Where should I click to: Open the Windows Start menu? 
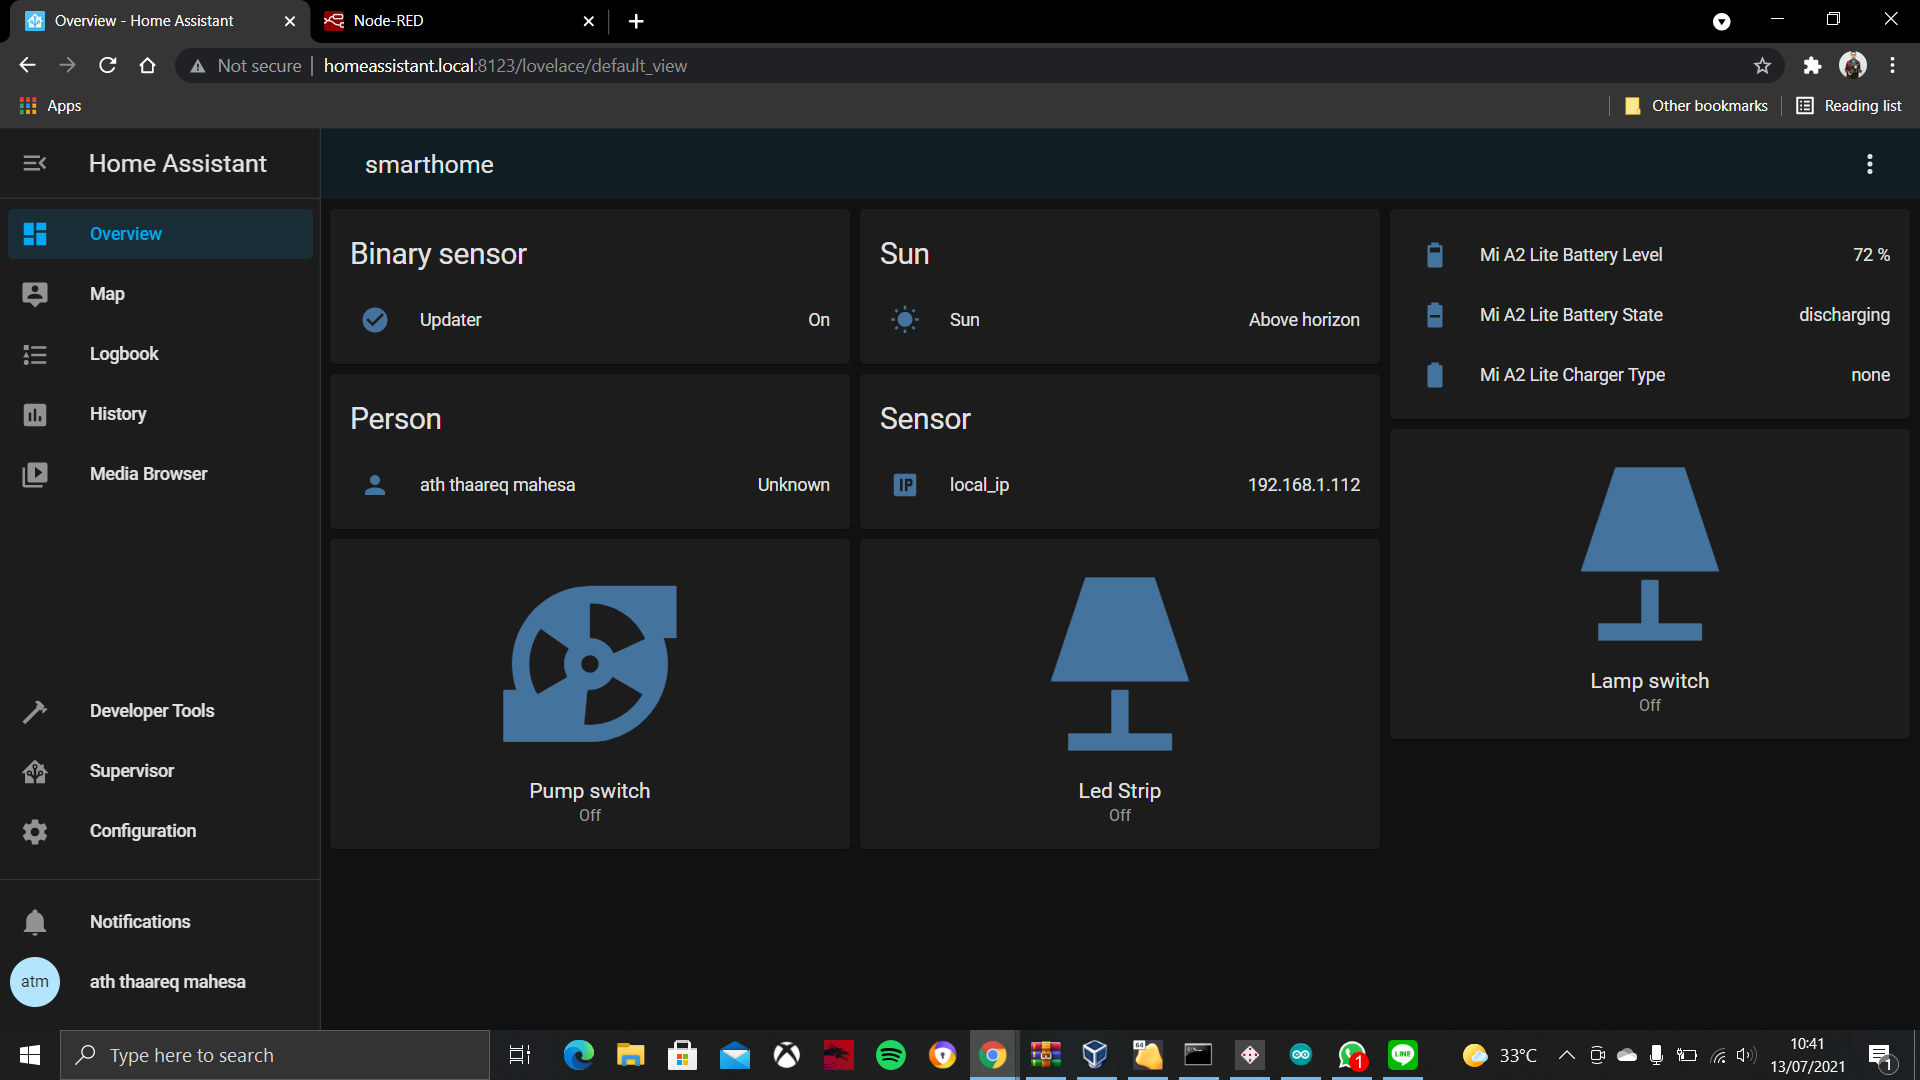coord(30,1055)
